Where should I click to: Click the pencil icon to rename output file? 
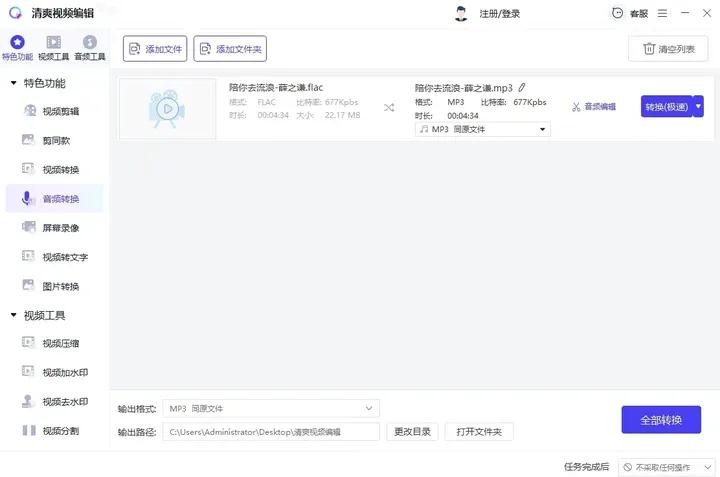click(522, 88)
